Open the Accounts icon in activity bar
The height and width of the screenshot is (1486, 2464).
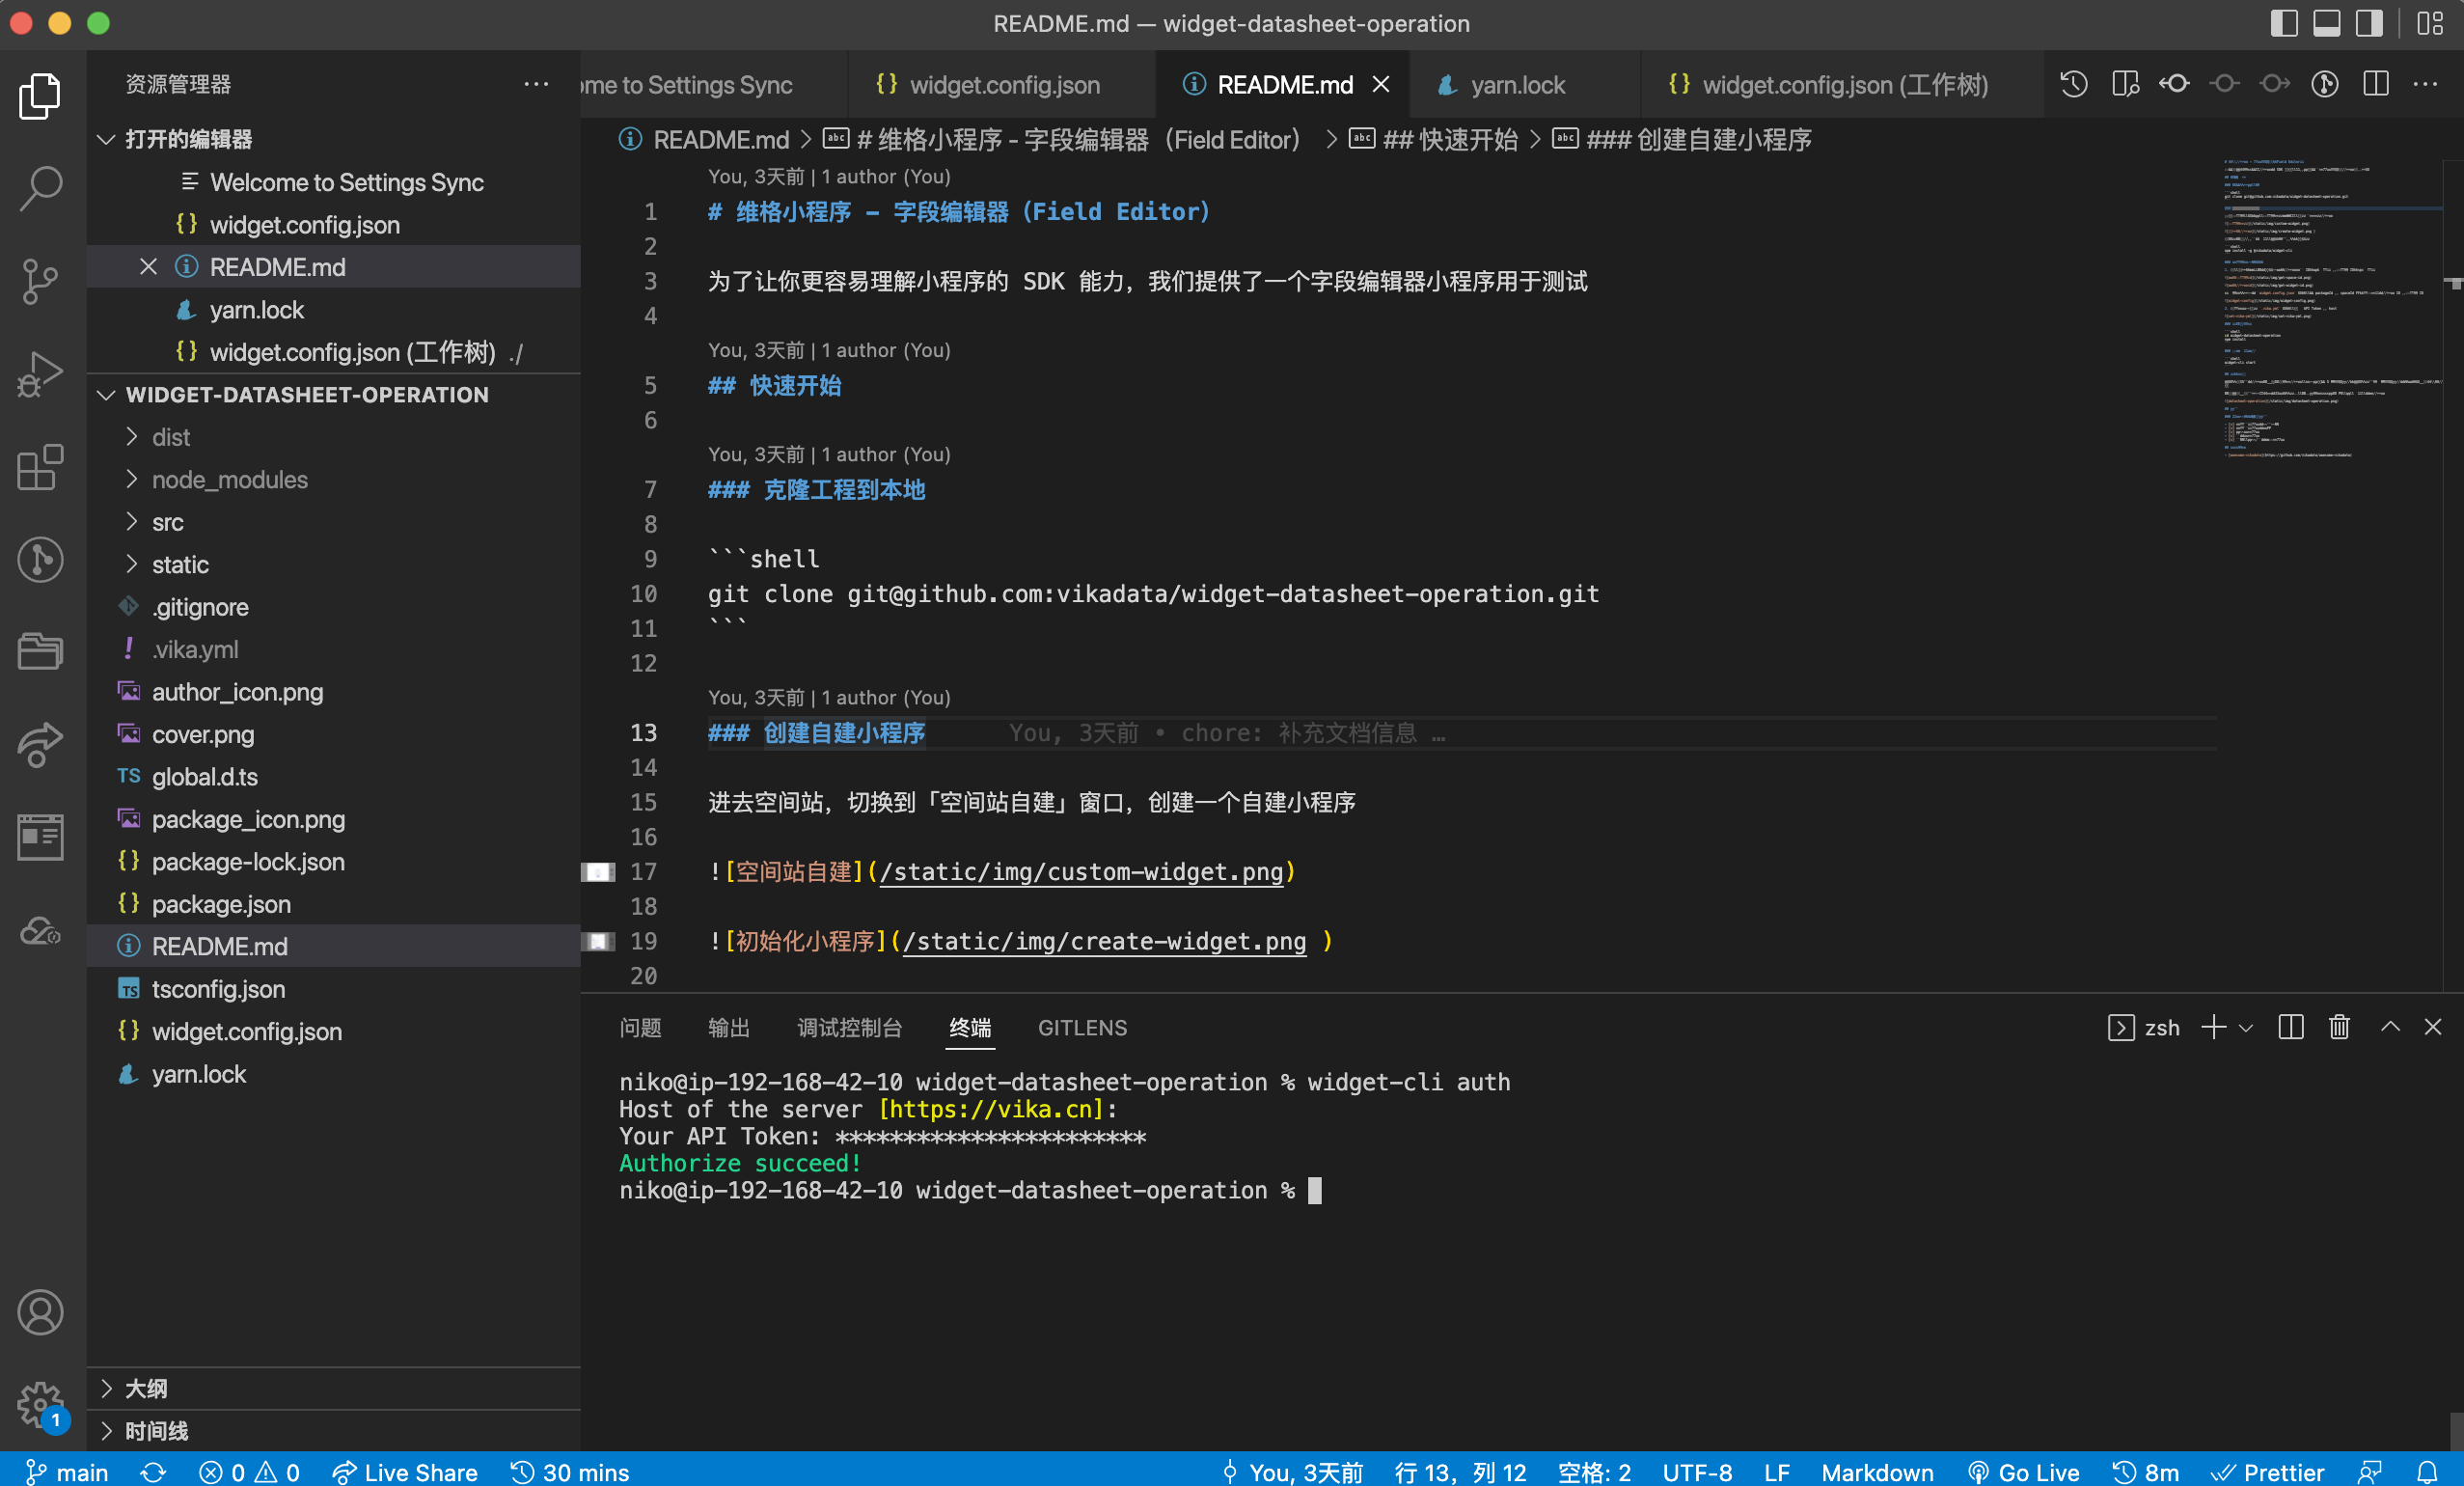[x=41, y=1312]
